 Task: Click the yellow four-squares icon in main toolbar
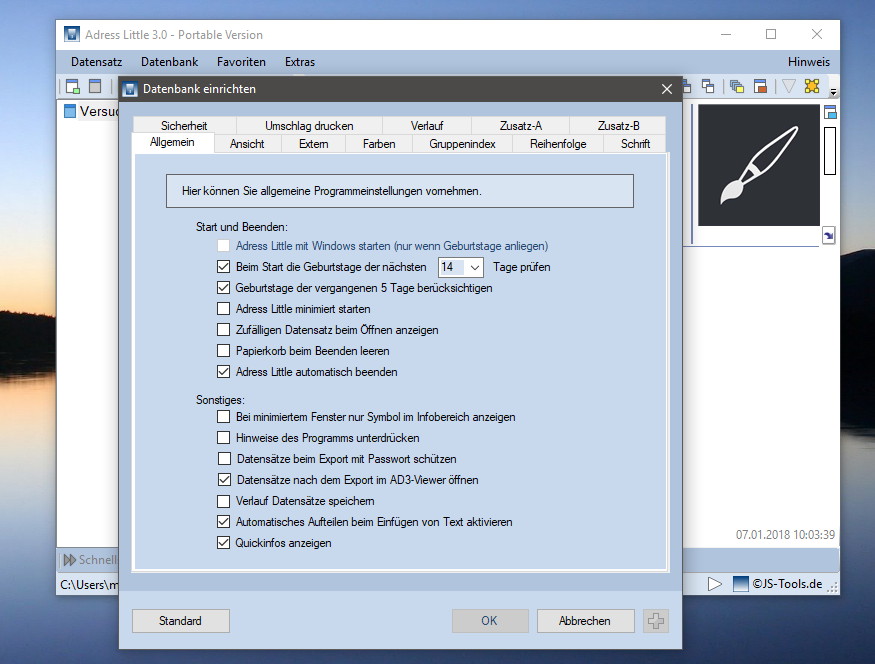pyautogui.click(x=812, y=86)
